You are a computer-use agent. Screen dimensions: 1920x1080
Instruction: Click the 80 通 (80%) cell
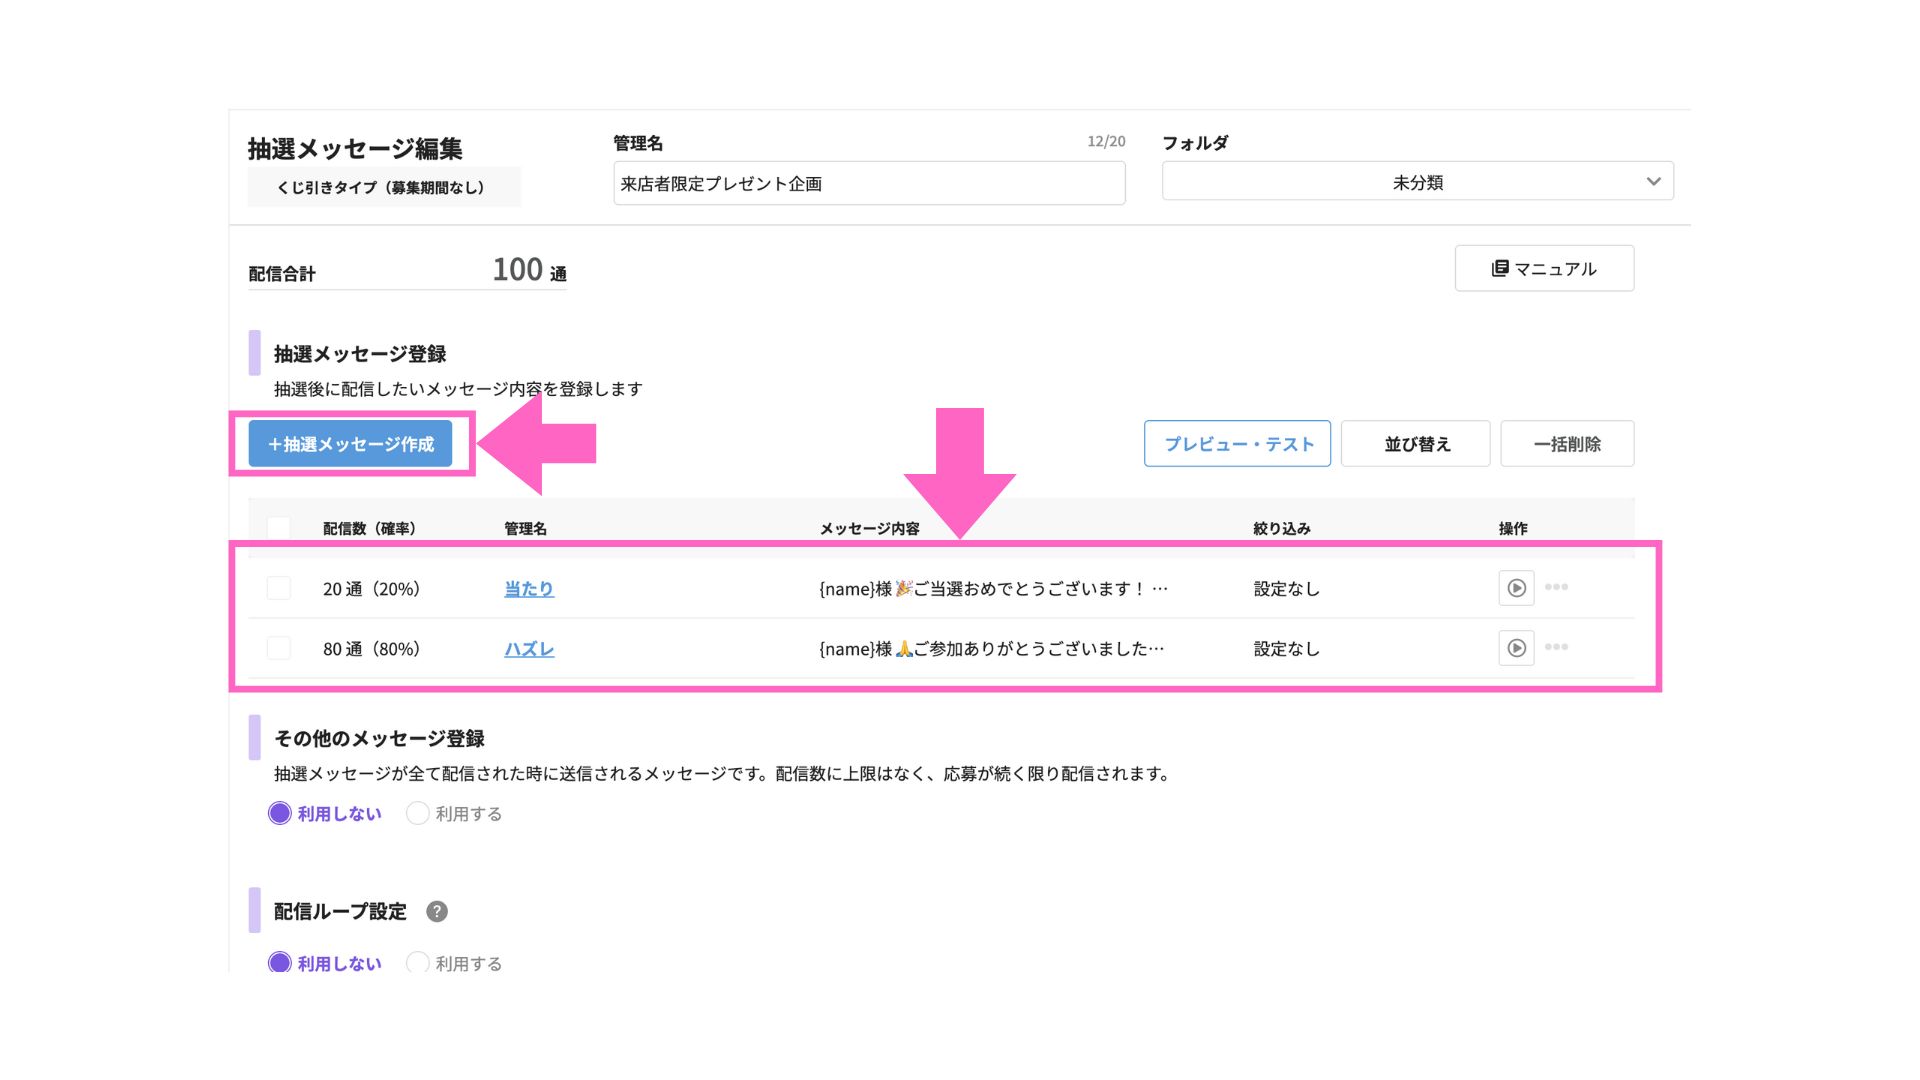(372, 649)
